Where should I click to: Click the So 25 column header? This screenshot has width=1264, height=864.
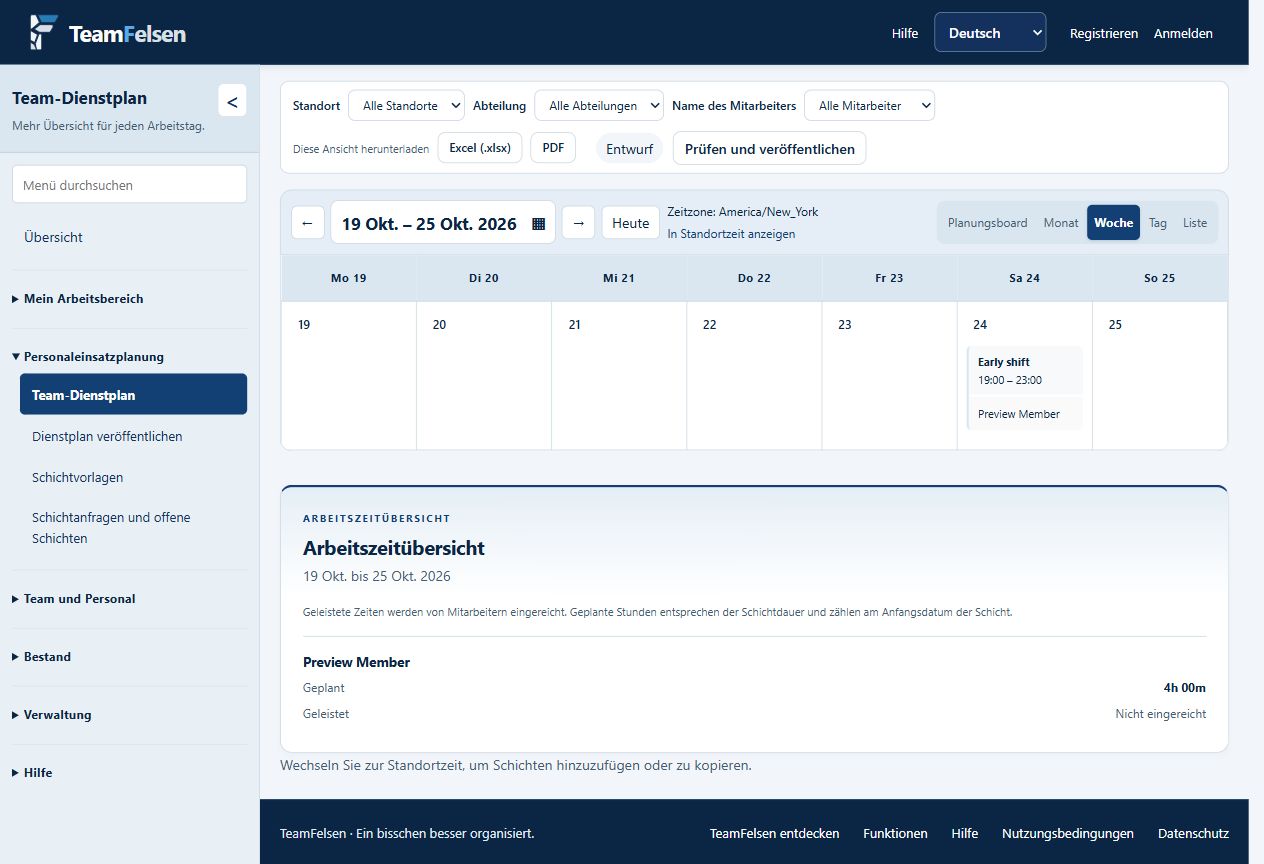(x=1160, y=278)
